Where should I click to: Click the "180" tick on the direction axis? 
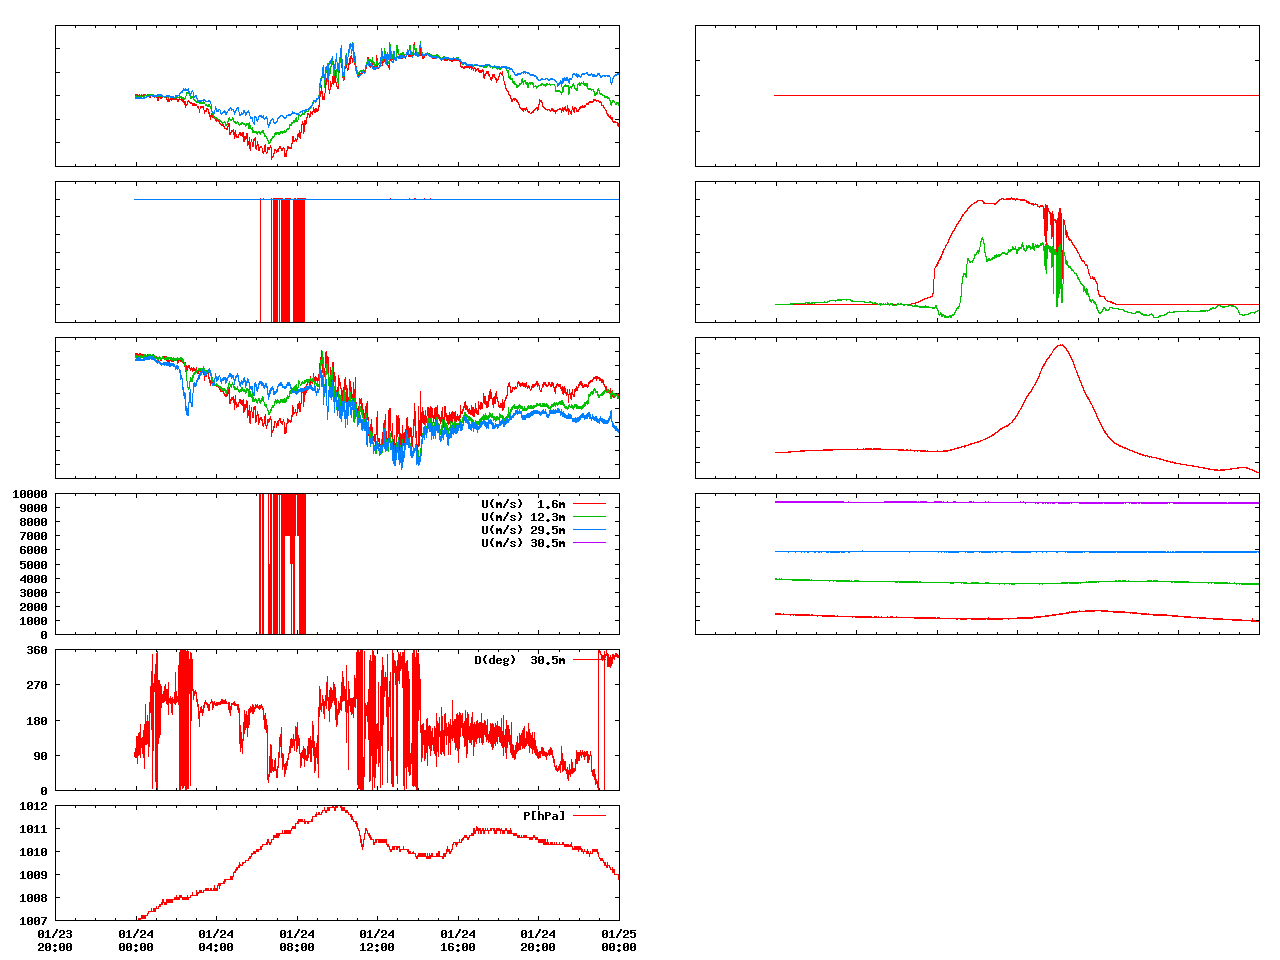coord(37,721)
